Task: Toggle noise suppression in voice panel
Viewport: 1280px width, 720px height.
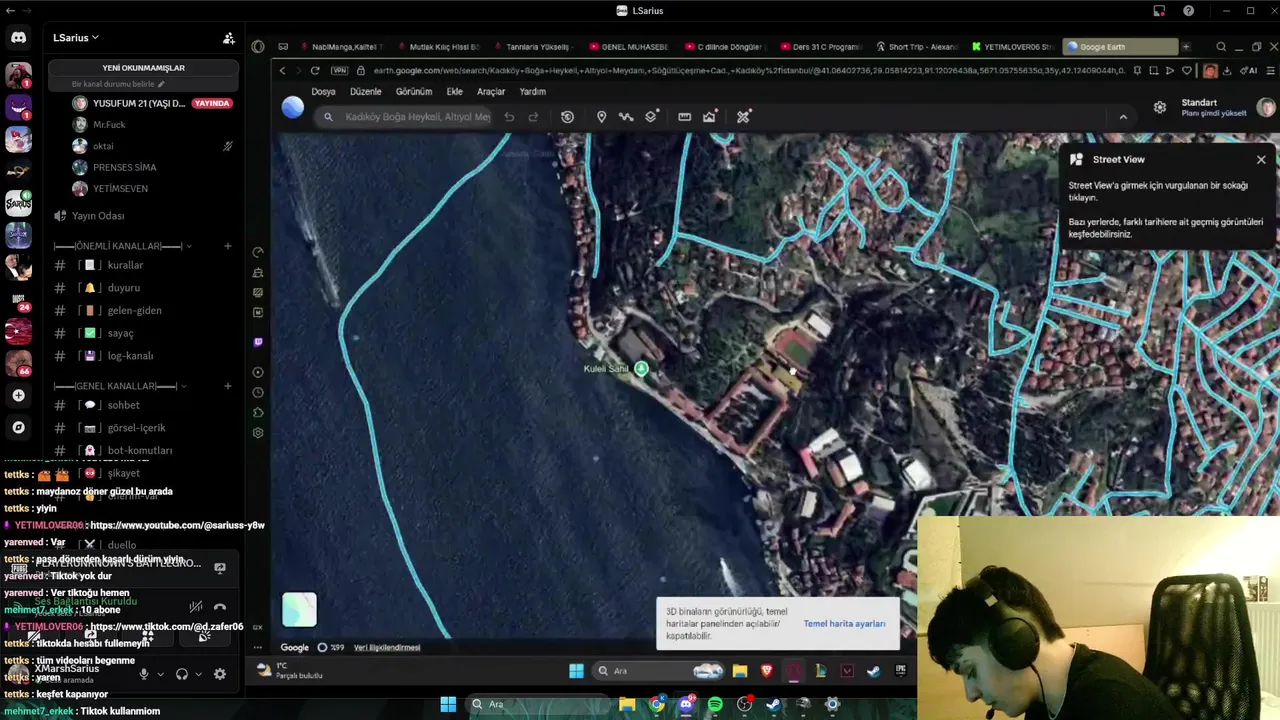Action: (x=196, y=606)
